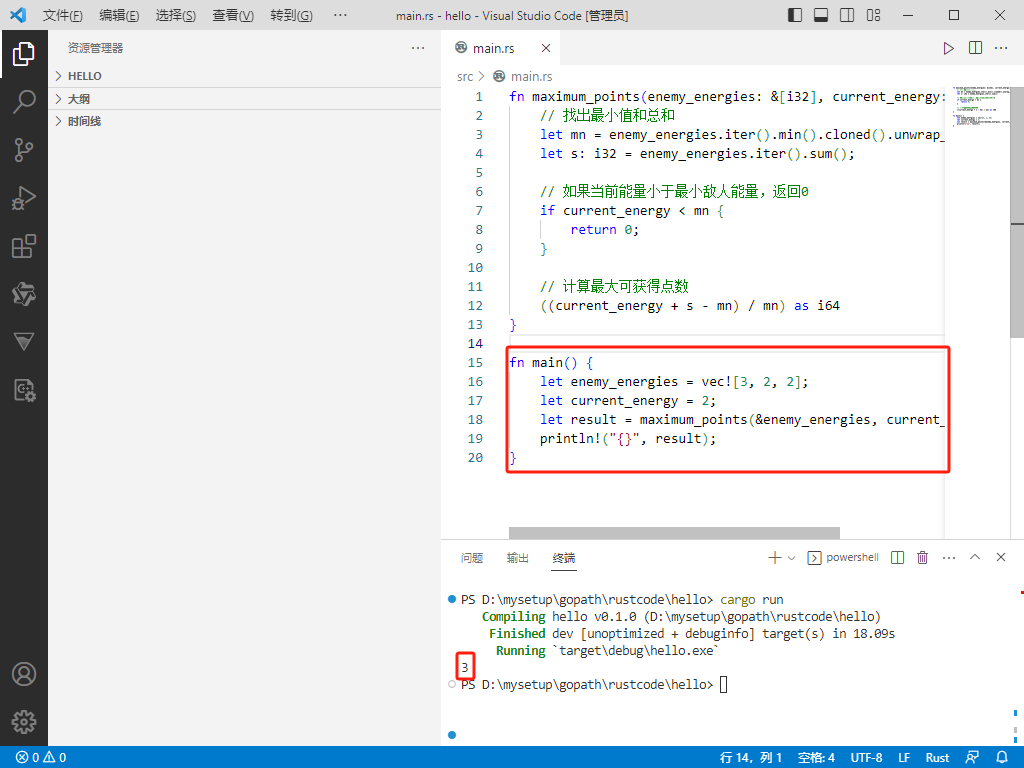This screenshot has height=768, width=1024.
Task: Open the Run and Debug view
Action: 24,198
